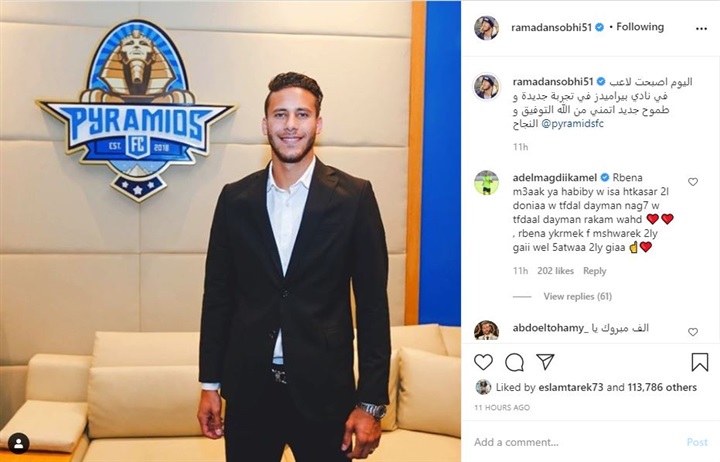Reply to adelmagdiikamel's comment
This screenshot has height=462, width=720.
[x=595, y=271]
